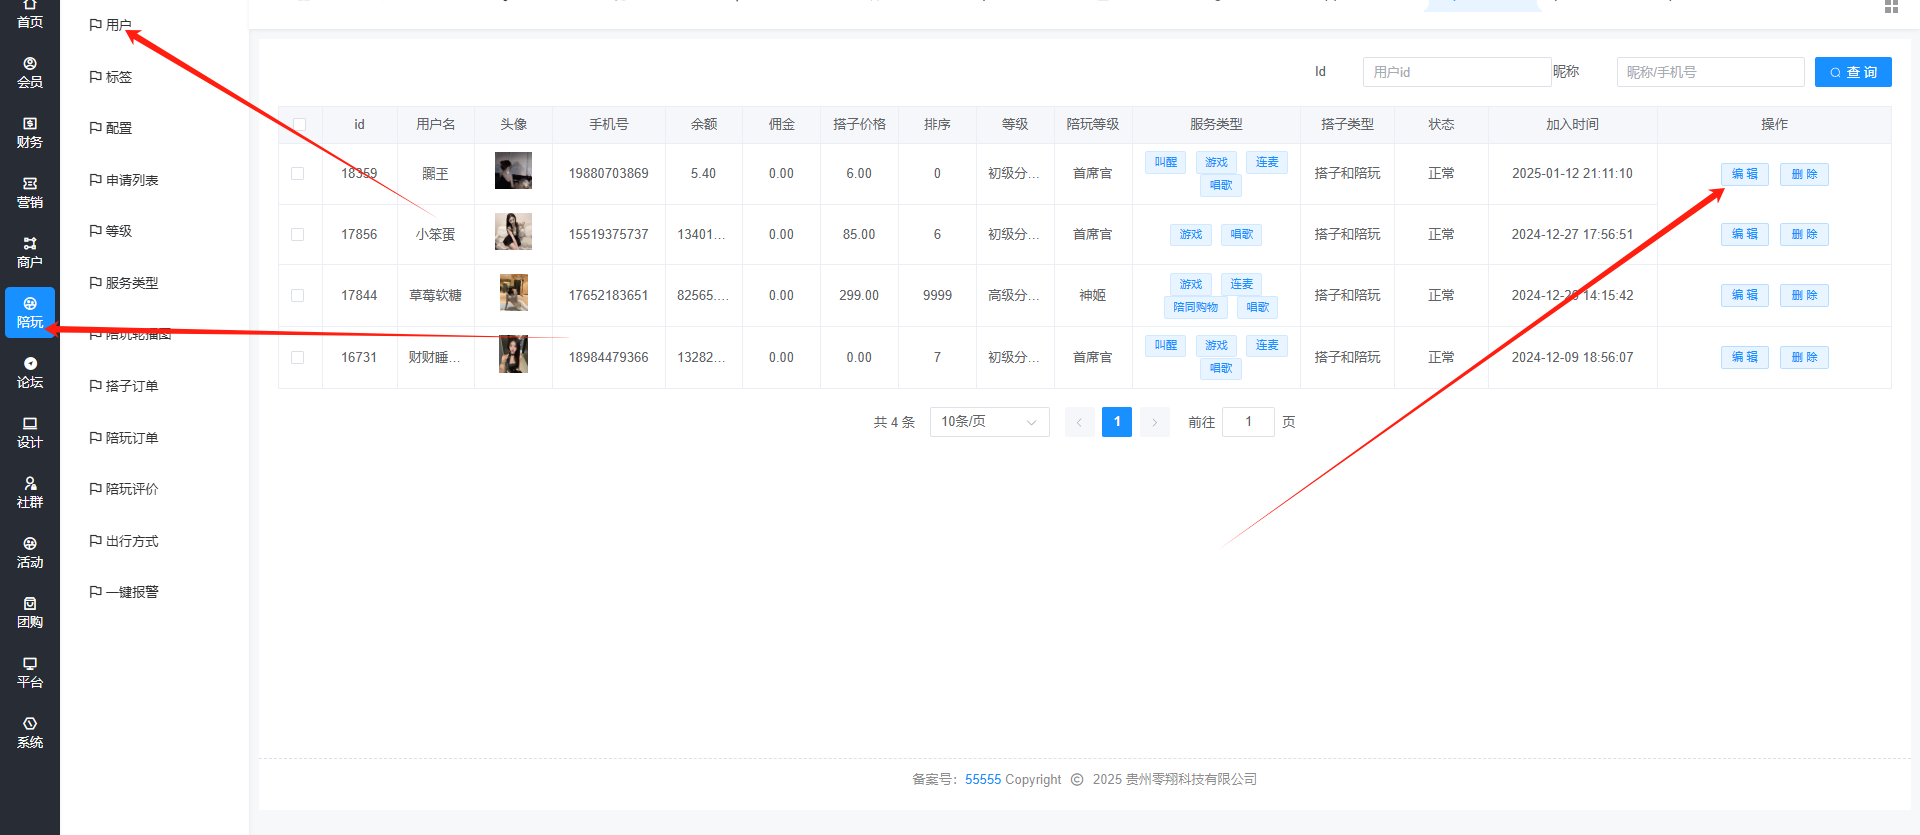Image resolution: width=1920 pixels, height=835 pixels.
Task: Click the 用户id input field
Action: click(1456, 72)
